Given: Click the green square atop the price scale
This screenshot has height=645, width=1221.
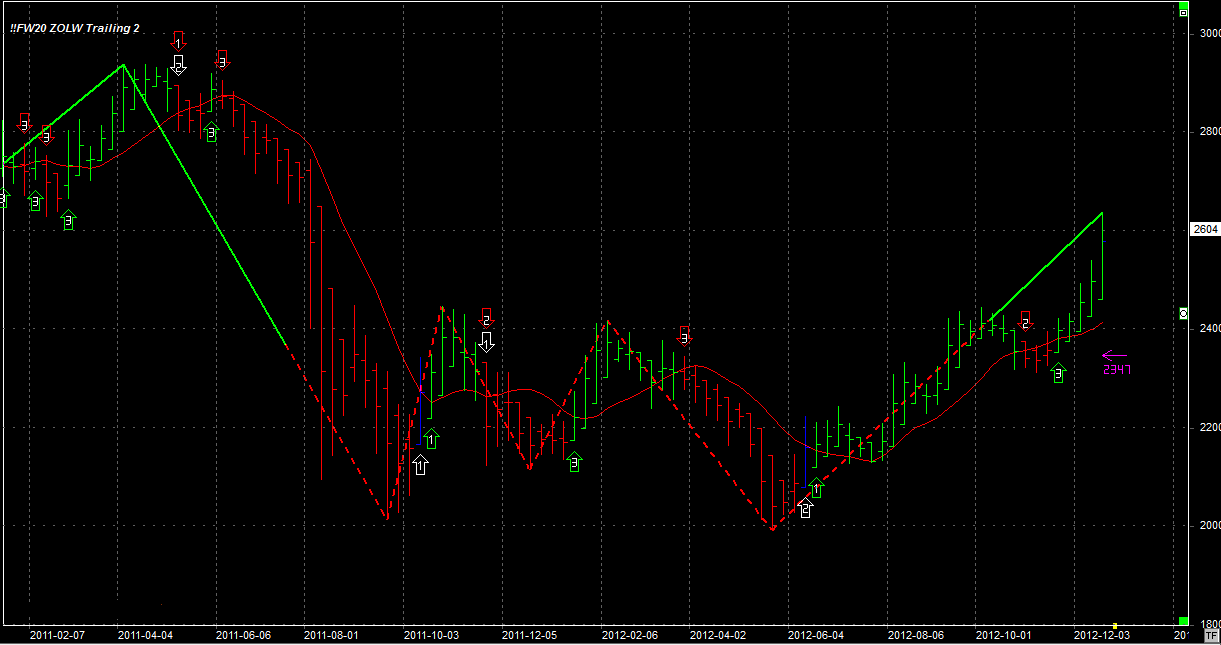Looking at the screenshot, I should tap(1183, 11).
